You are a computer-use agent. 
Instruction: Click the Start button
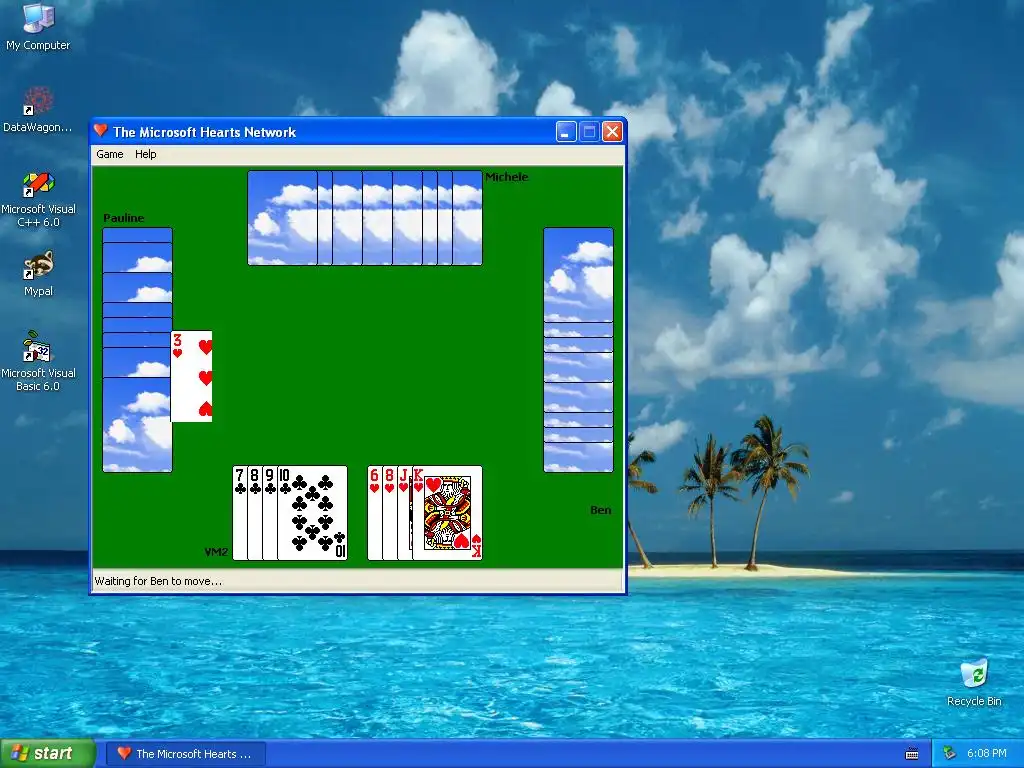click(x=48, y=753)
